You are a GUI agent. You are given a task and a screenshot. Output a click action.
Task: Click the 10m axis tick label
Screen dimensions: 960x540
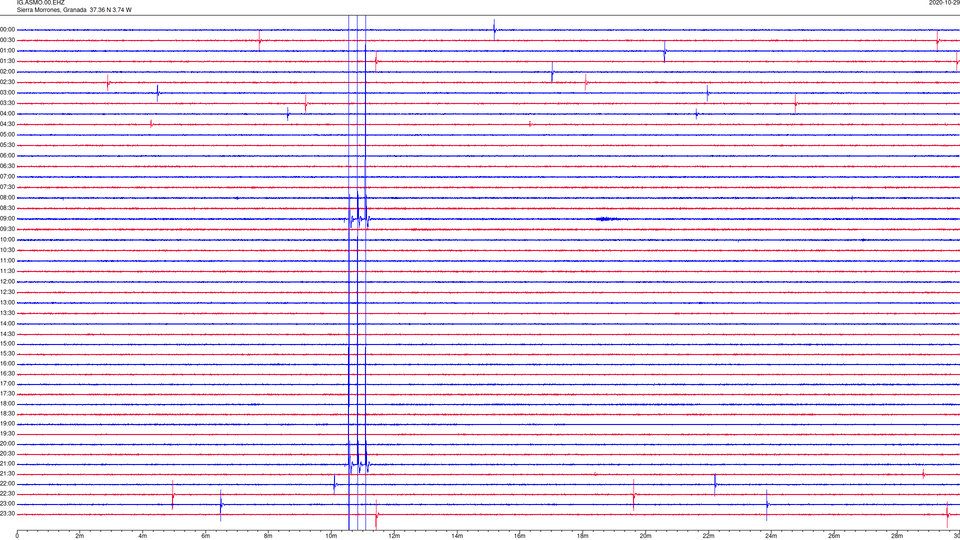click(331, 536)
